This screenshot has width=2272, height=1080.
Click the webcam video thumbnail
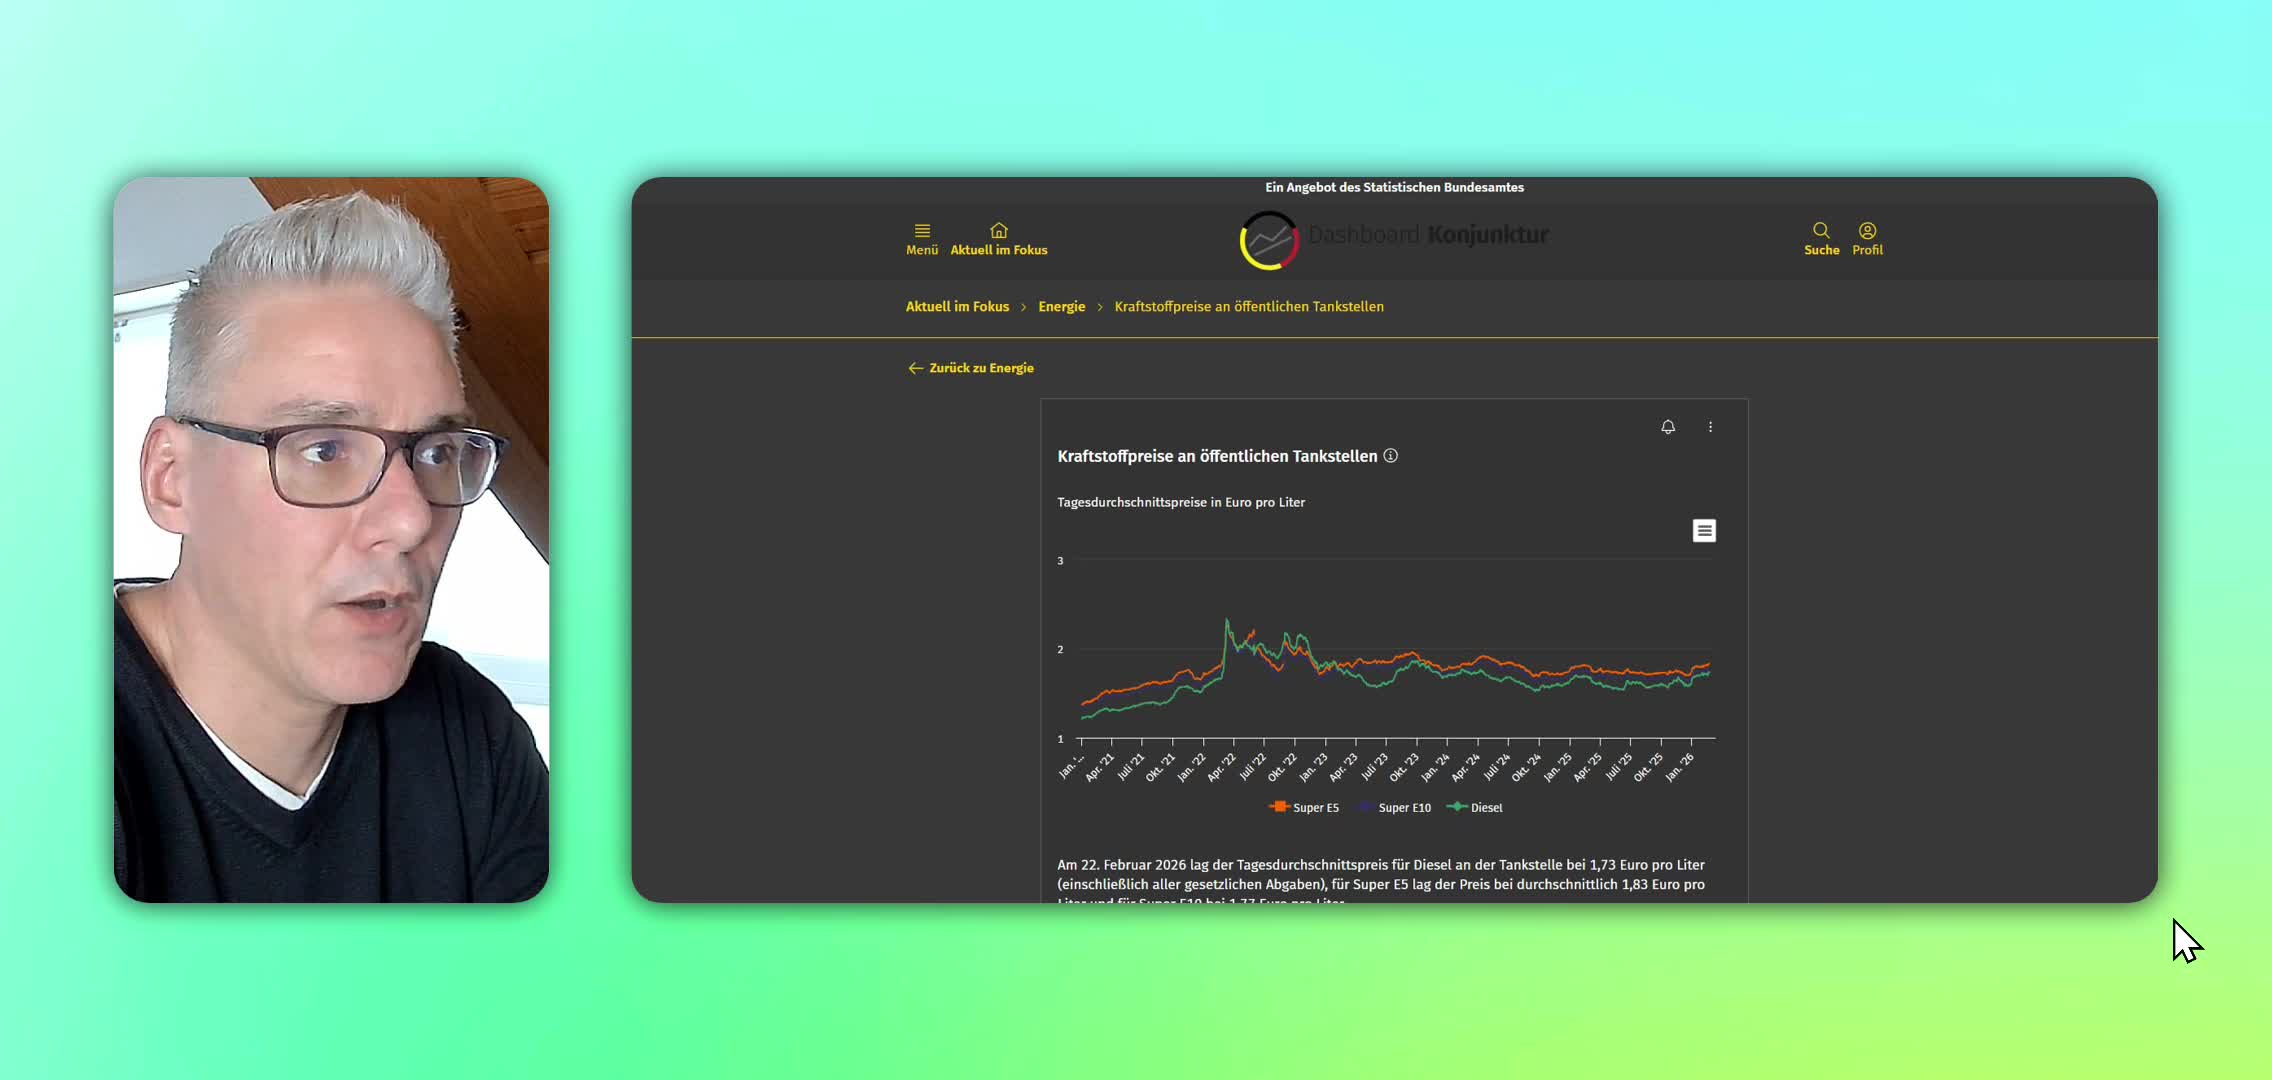click(331, 540)
